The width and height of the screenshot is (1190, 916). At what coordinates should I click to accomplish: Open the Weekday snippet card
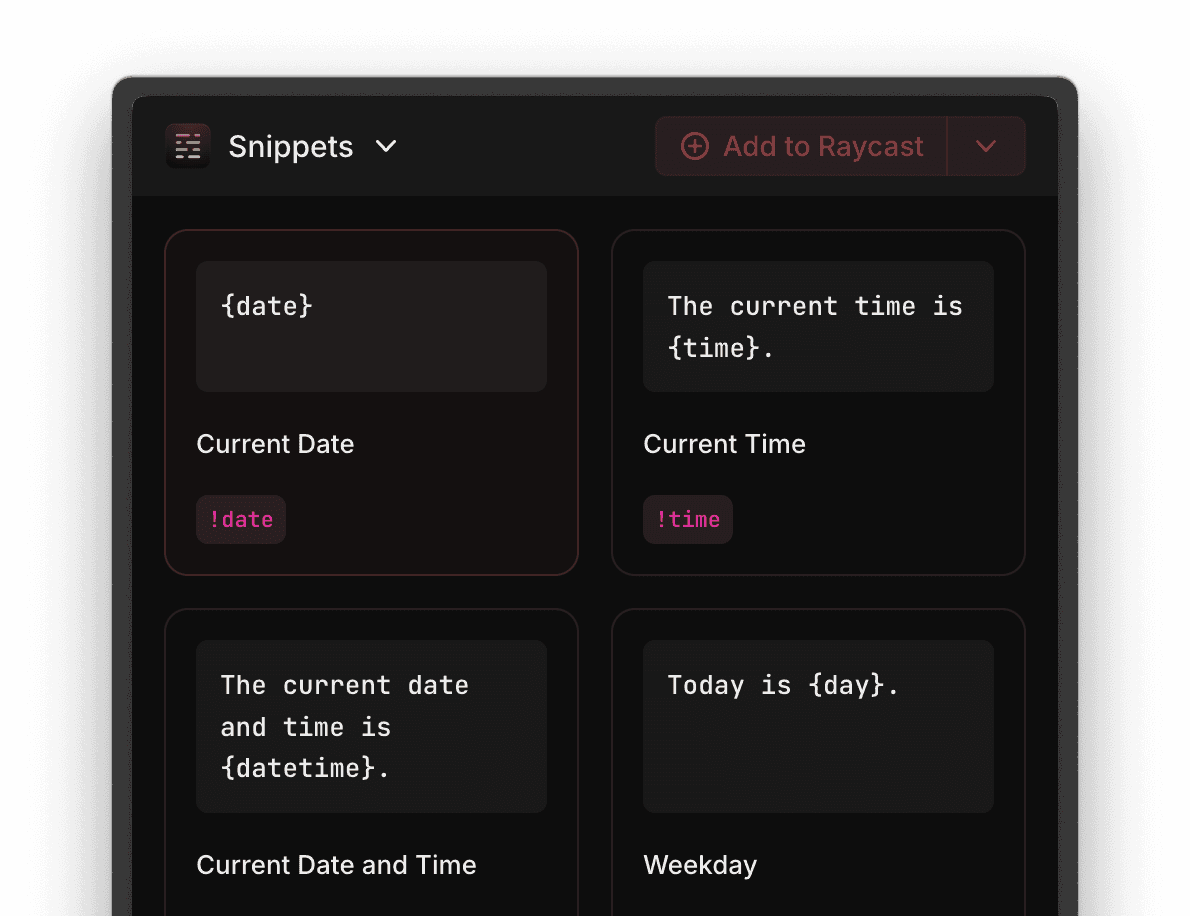coord(818,760)
